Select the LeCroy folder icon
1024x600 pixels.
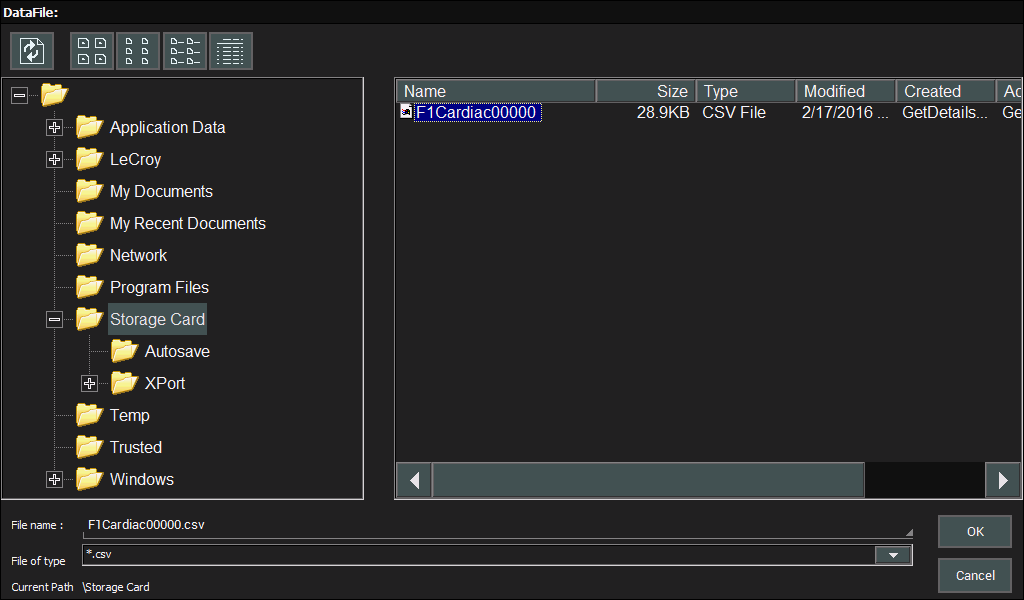pos(90,159)
